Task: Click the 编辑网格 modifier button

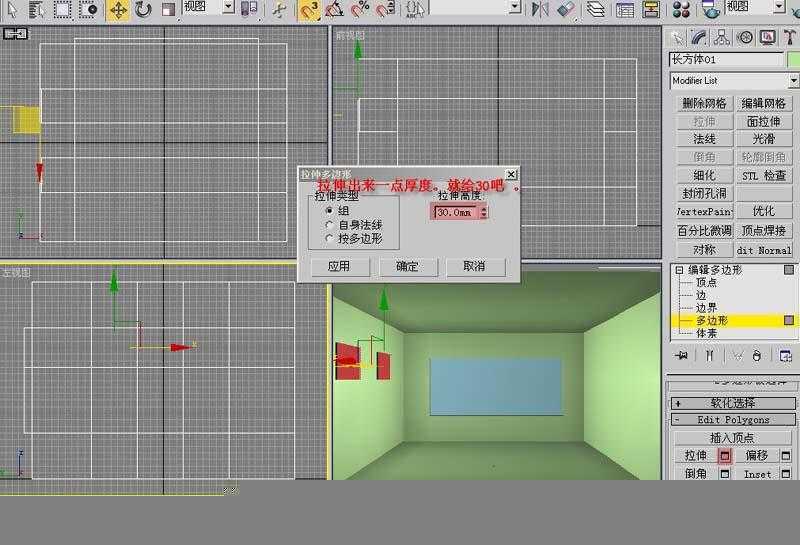Action: (764, 104)
